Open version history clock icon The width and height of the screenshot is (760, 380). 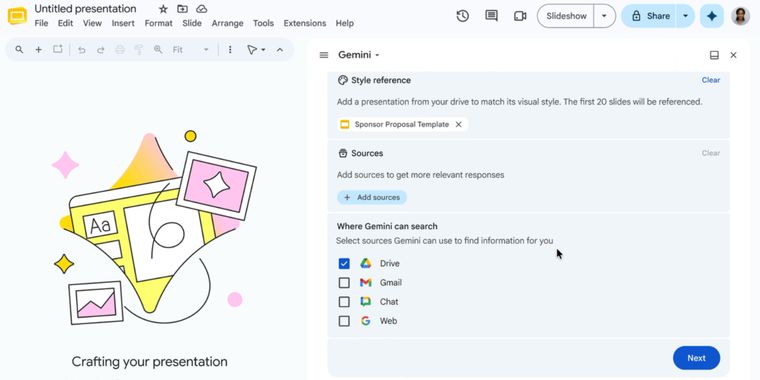click(462, 16)
